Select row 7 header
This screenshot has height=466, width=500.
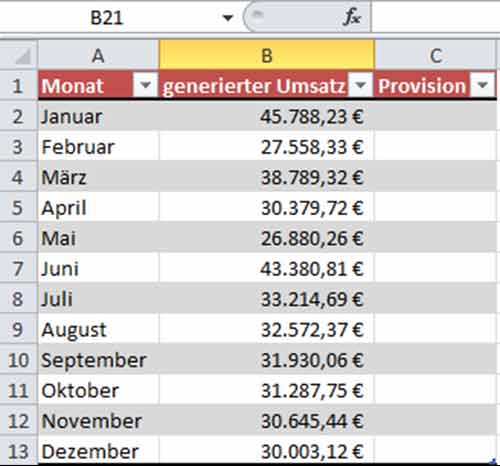18,269
